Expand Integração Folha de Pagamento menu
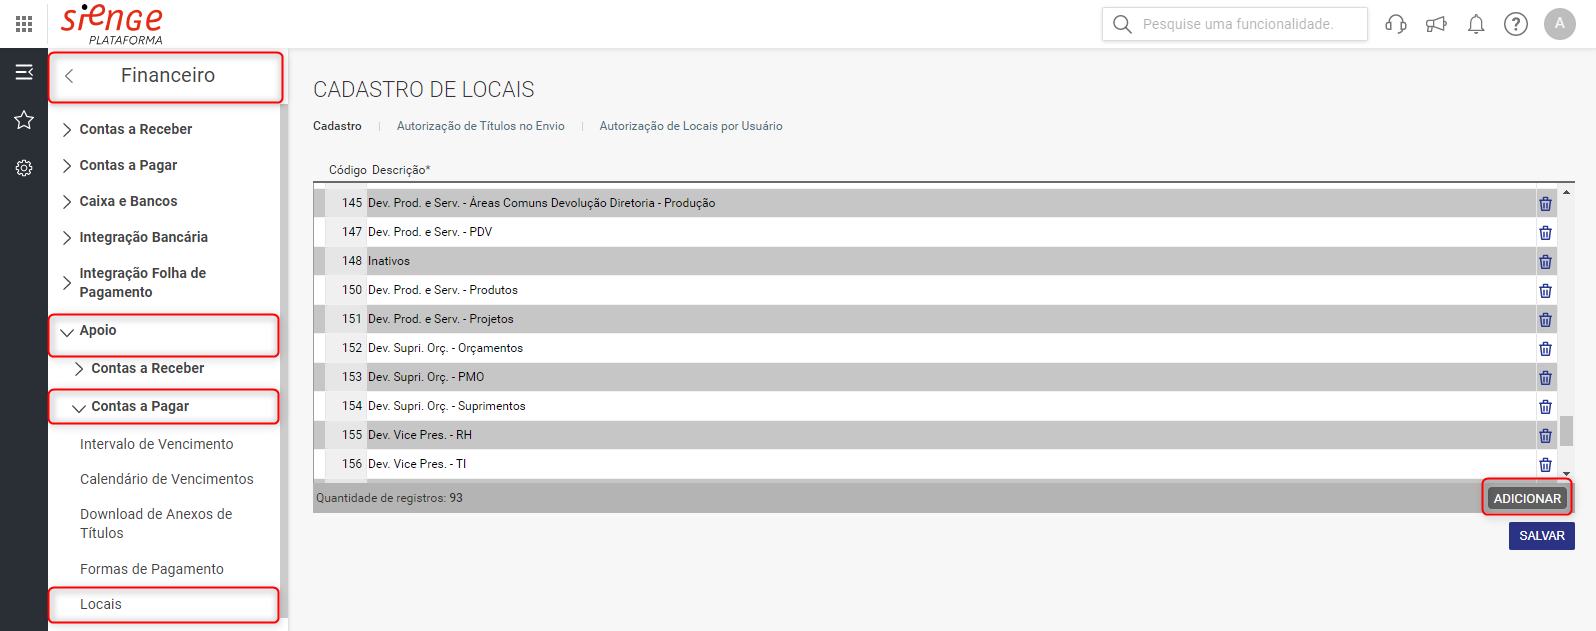1596x631 pixels. [x=142, y=282]
